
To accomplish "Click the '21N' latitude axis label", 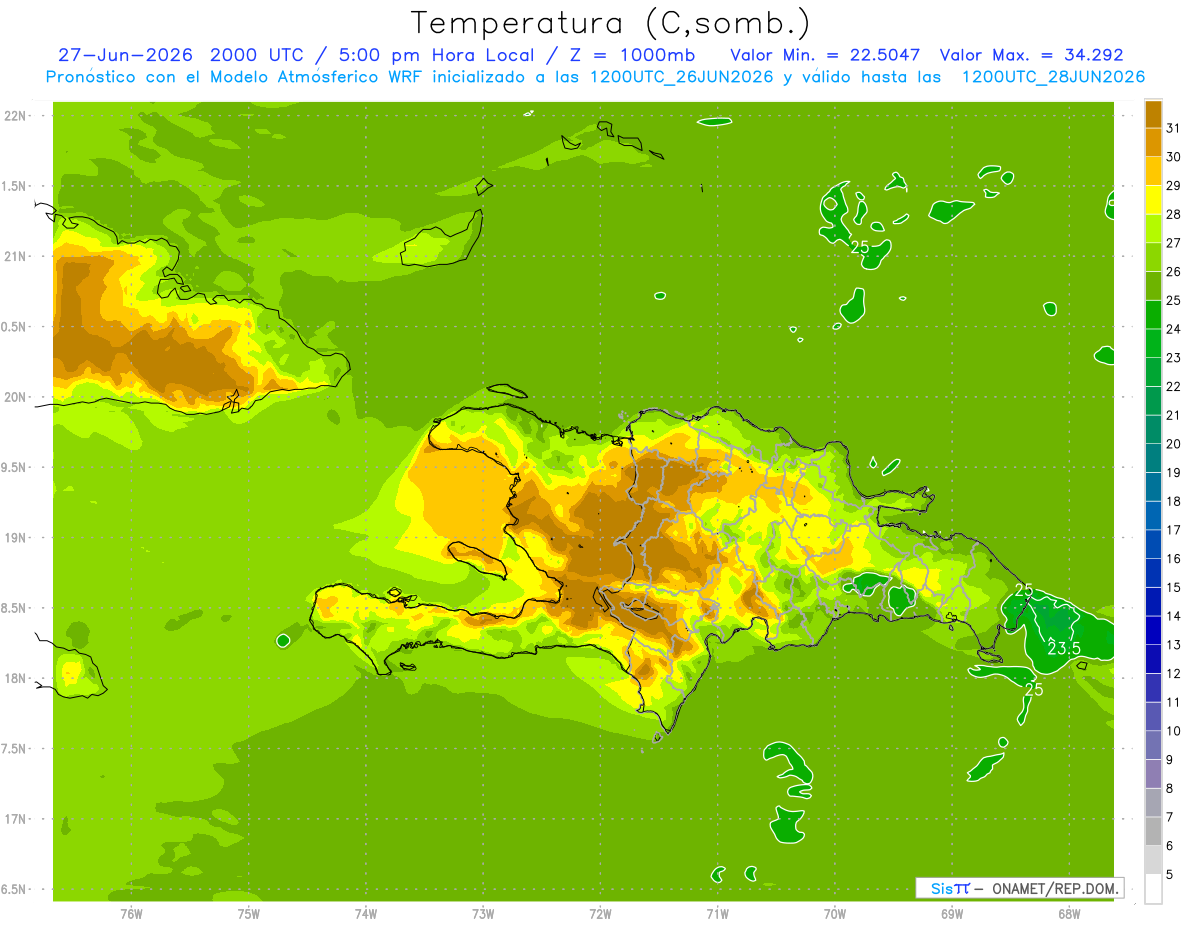I will coord(16,256).
